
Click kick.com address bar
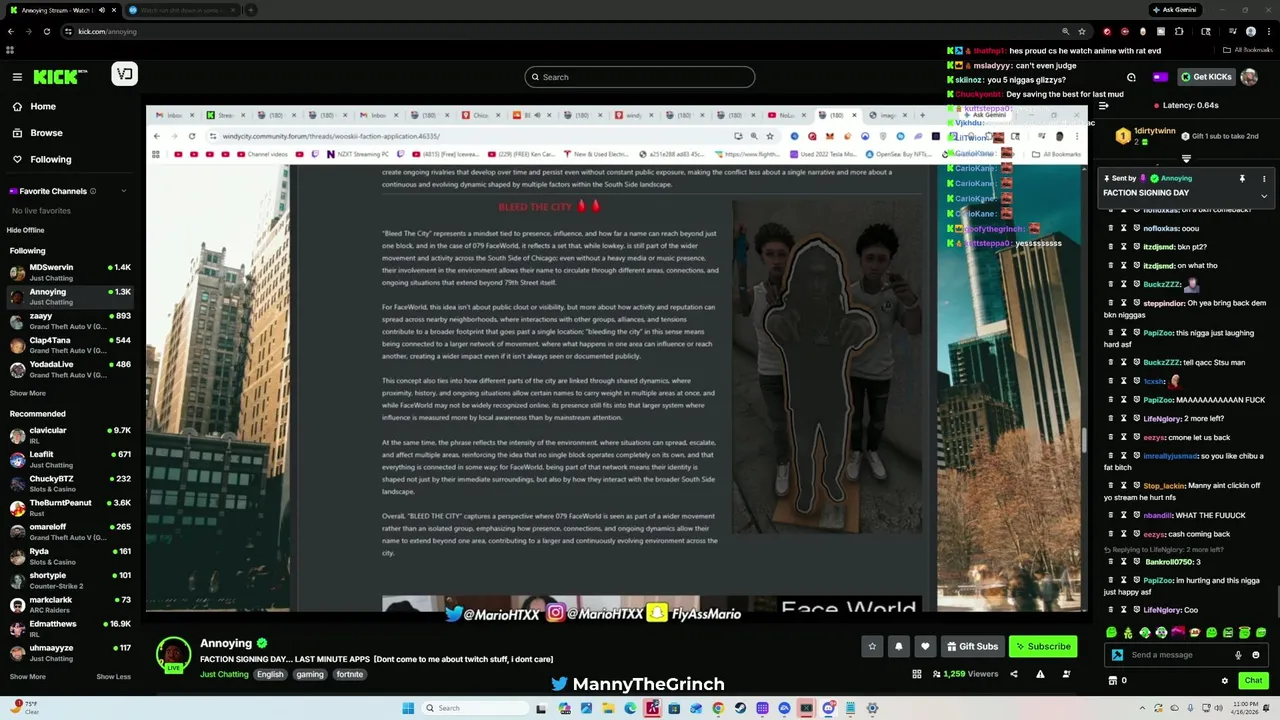tap(560, 31)
